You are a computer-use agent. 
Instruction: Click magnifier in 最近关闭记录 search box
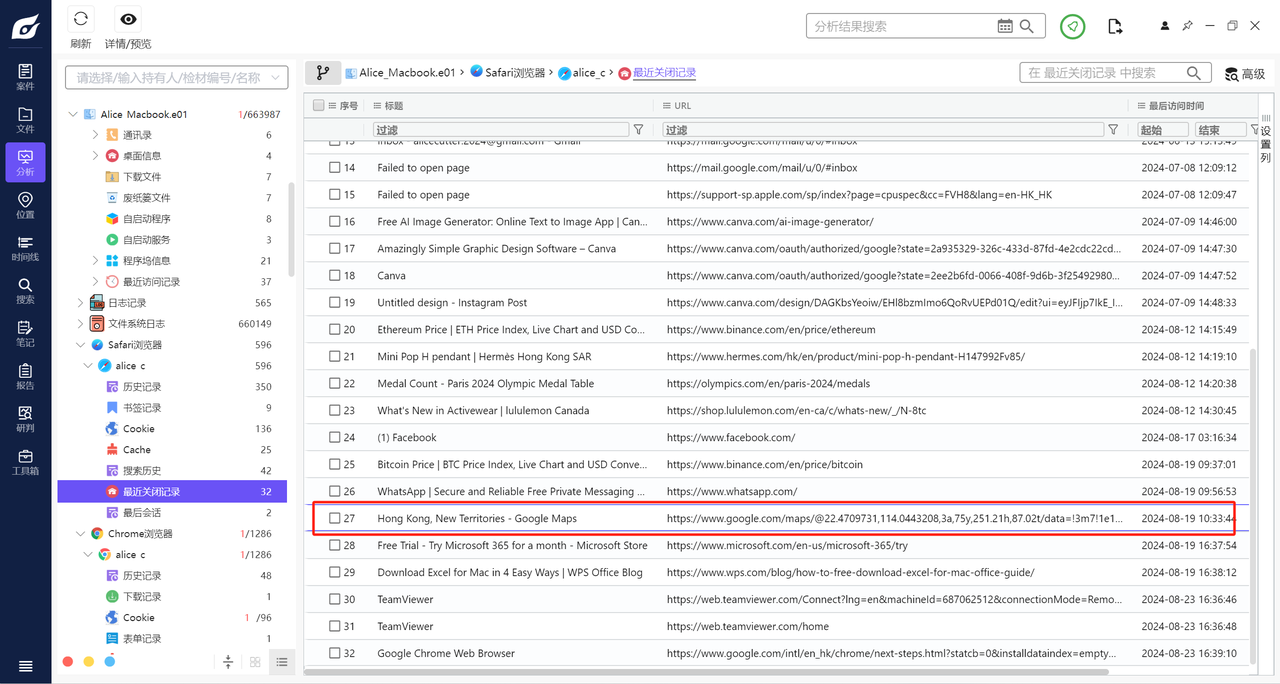click(1193, 73)
